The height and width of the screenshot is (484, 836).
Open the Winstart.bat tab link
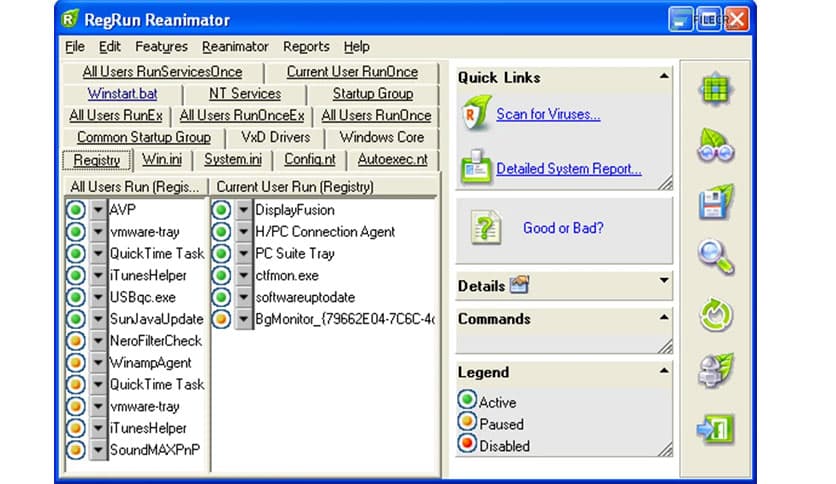(122, 94)
